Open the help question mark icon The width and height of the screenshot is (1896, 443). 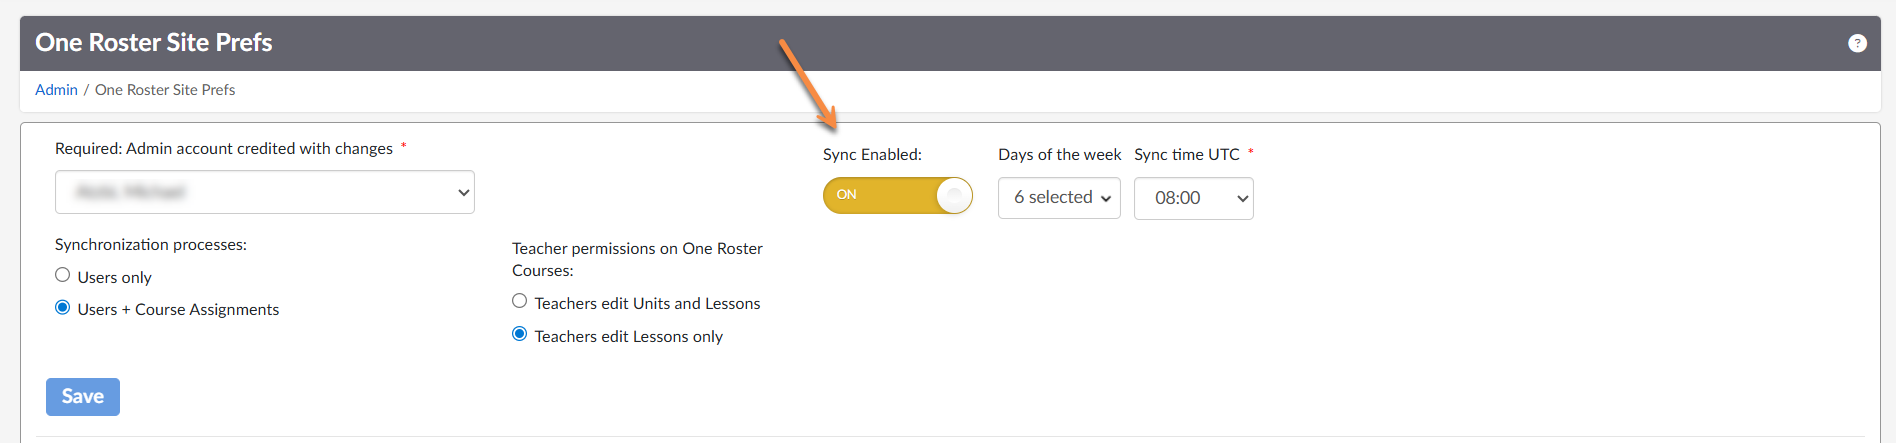coord(1857,43)
